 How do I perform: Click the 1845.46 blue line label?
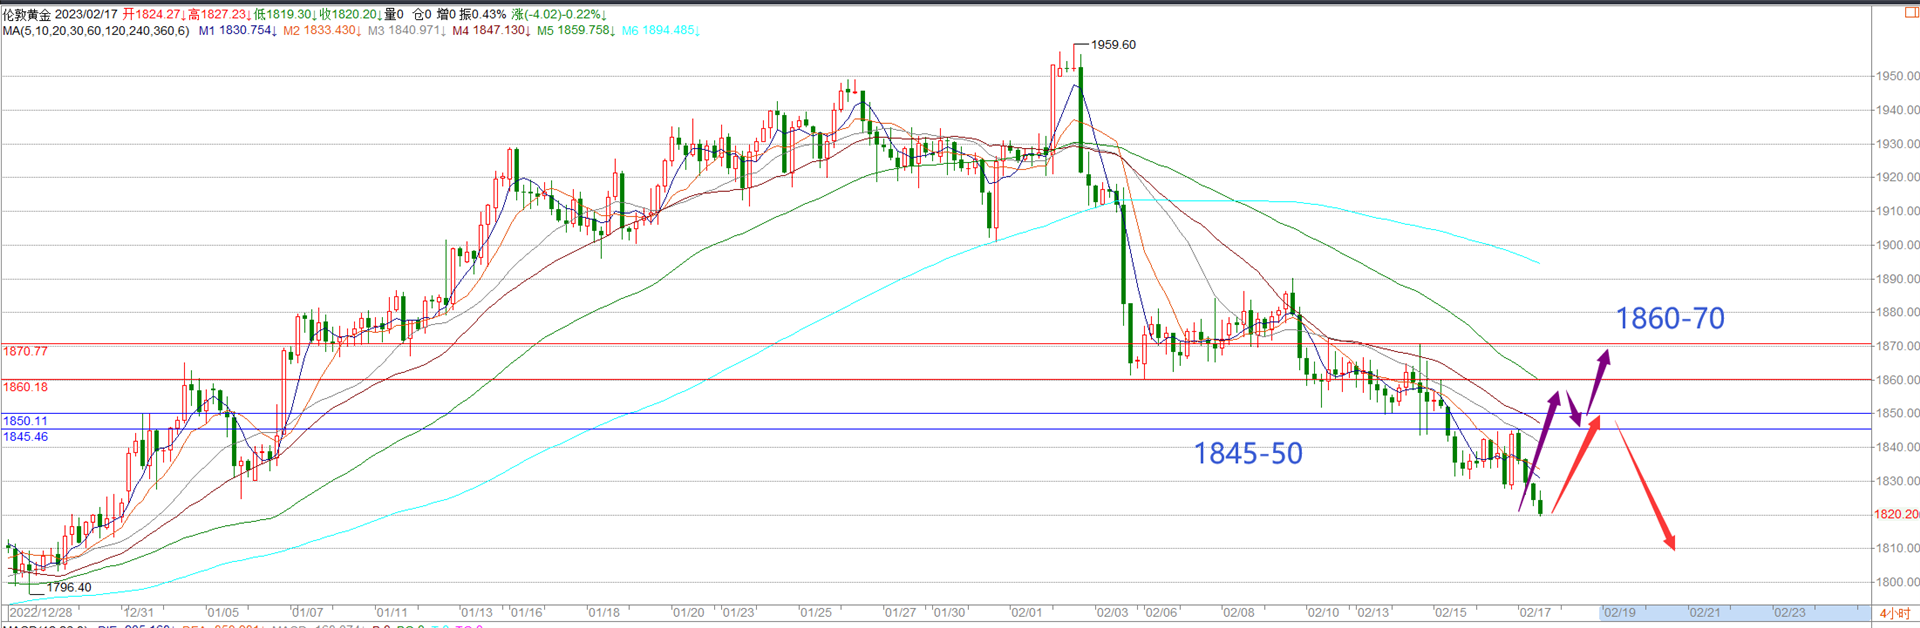point(26,437)
